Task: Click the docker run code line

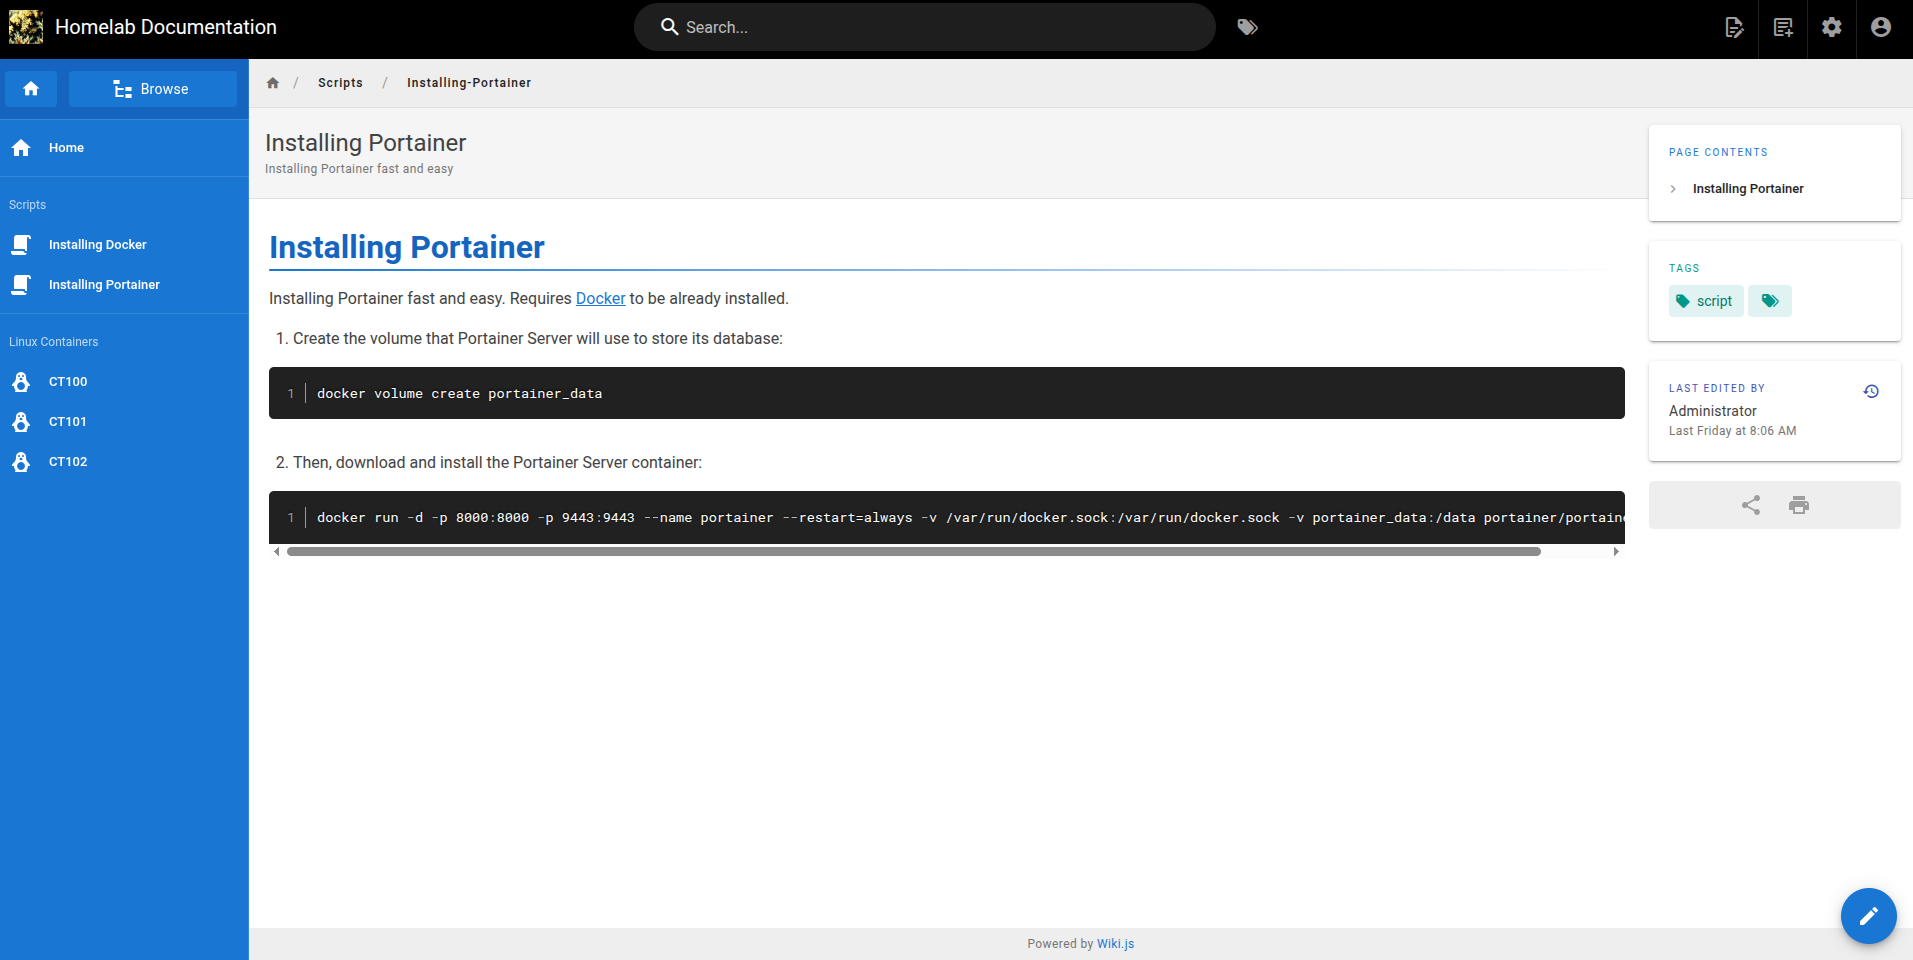Action: (970, 518)
